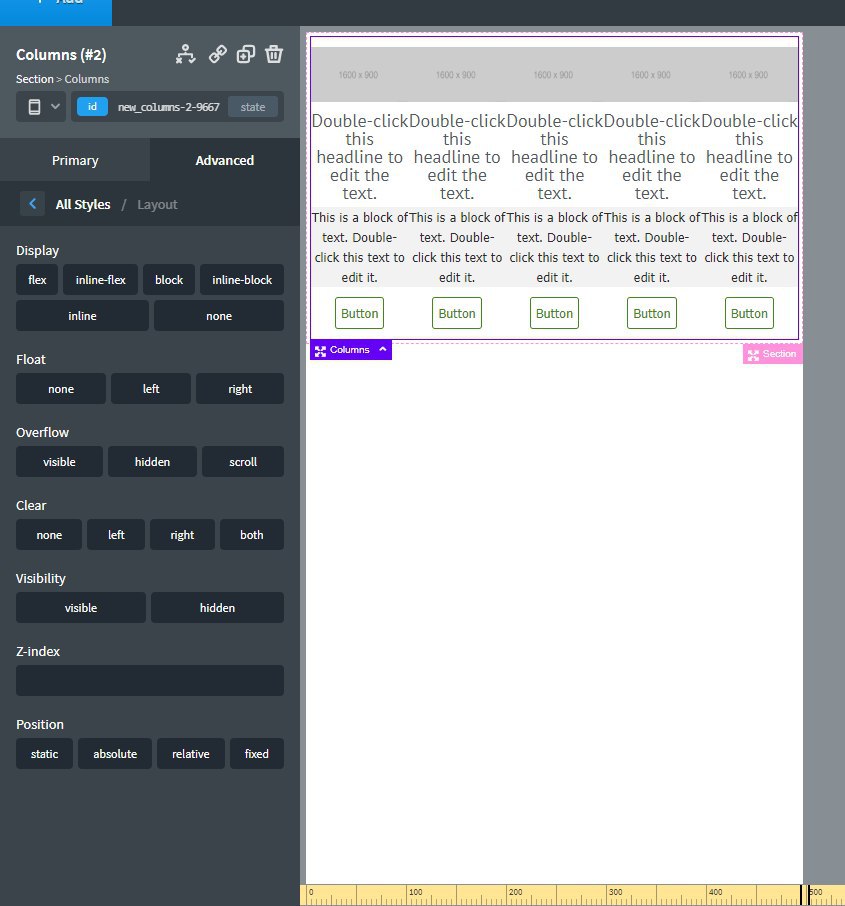This screenshot has height=906, width=845.
Task: Click the Section breadcrumb in Section > Columns
Action: coord(35,79)
